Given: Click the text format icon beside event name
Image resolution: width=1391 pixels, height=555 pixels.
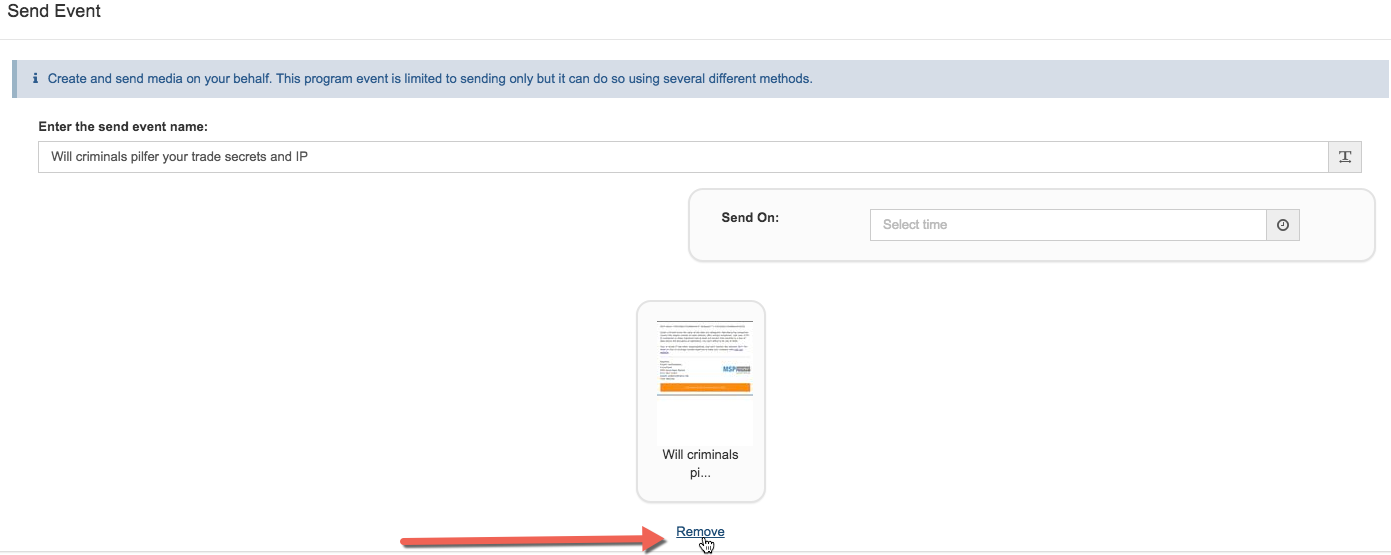Looking at the screenshot, I should coord(1344,157).
